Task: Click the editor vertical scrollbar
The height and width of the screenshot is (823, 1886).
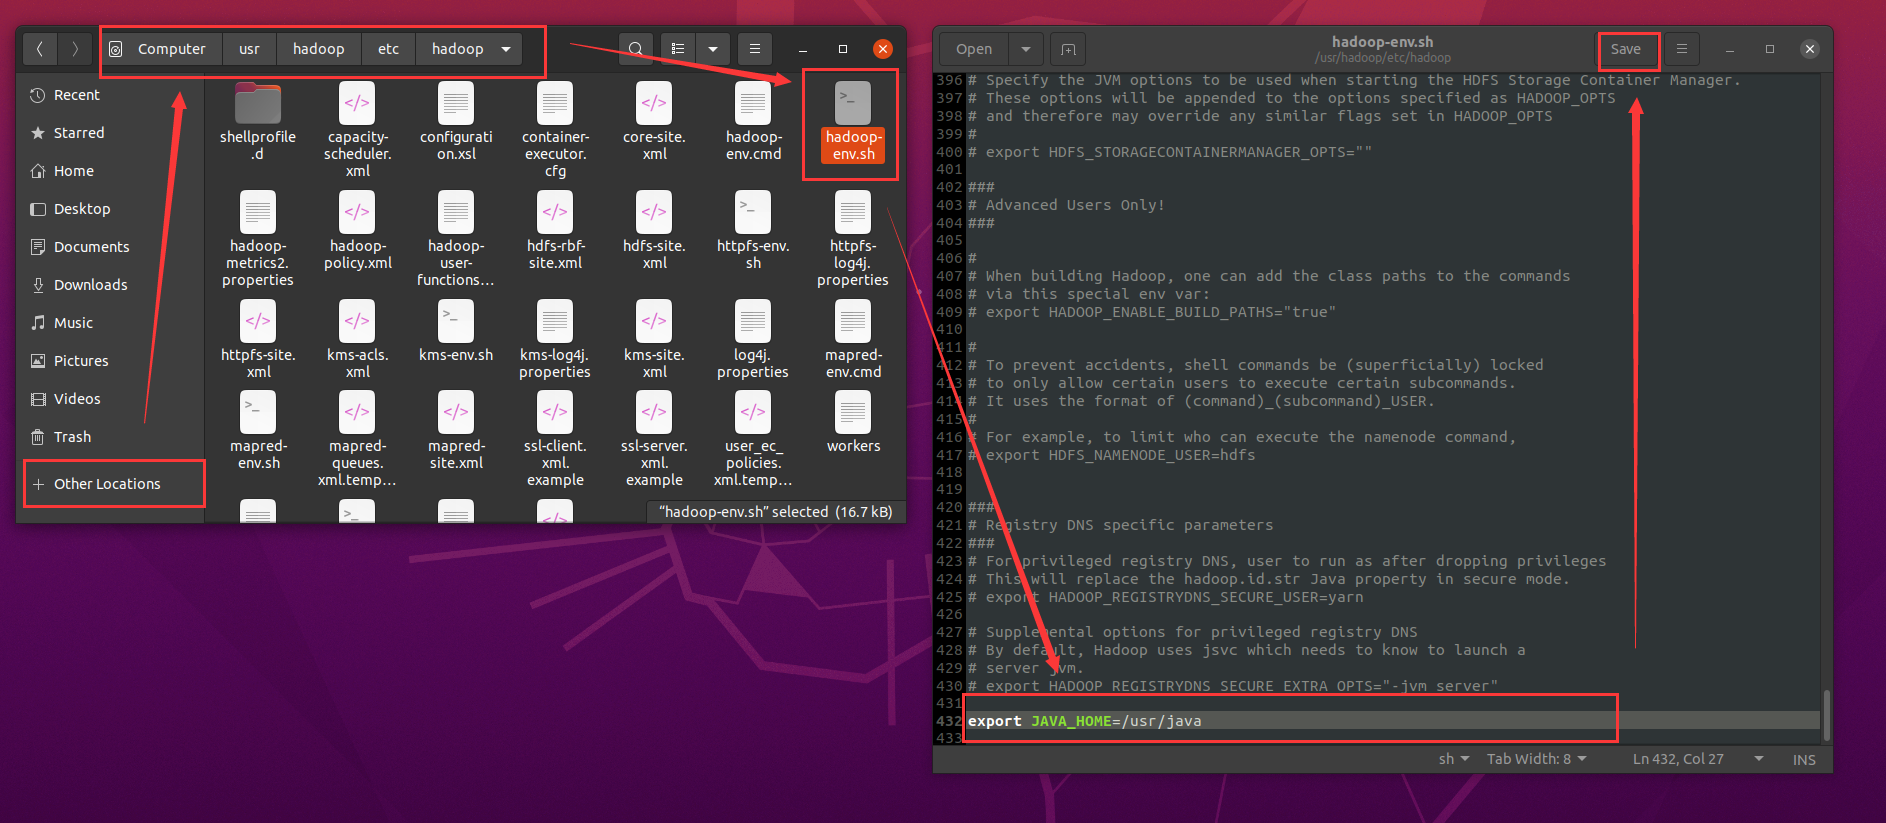Action: 1826,715
